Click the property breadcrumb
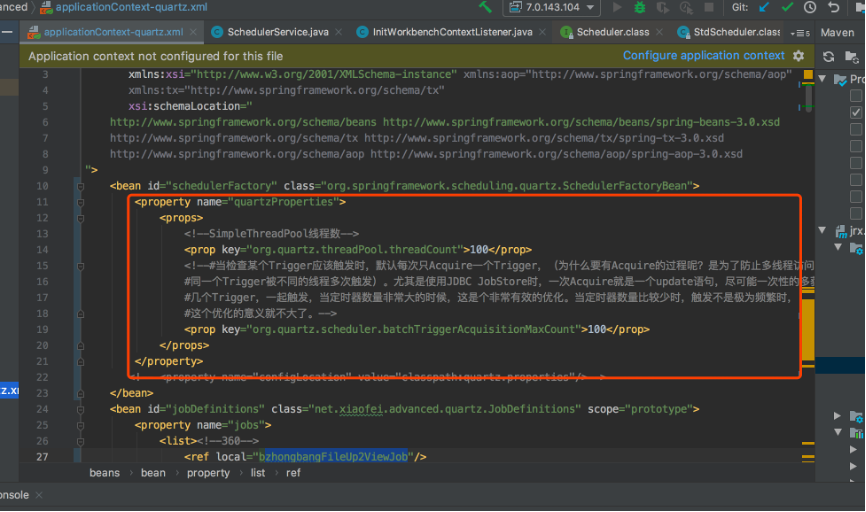The height and width of the screenshot is (512, 866). pyautogui.click(x=208, y=473)
